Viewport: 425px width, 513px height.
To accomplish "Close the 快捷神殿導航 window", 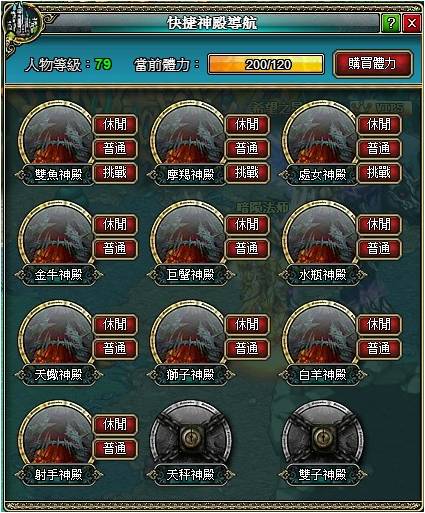I will (412, 23).
